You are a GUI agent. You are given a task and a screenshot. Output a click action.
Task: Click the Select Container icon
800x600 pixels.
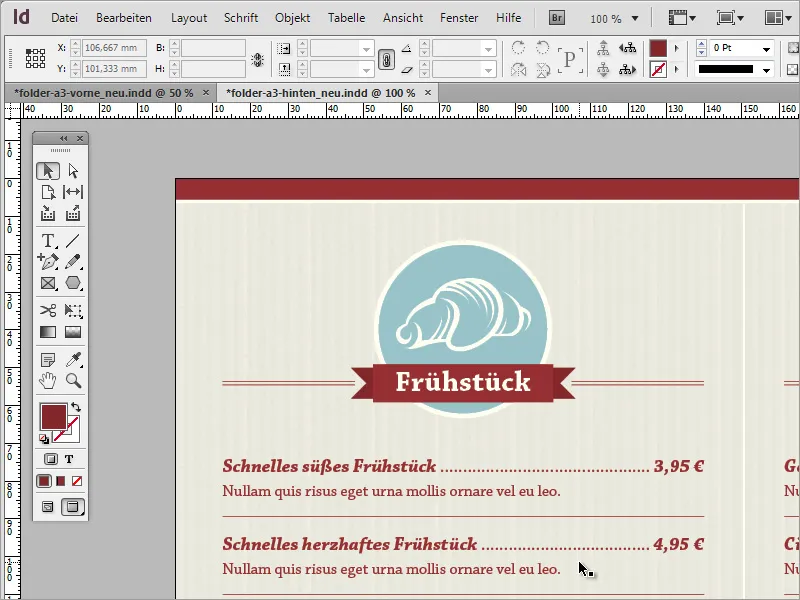603,48
